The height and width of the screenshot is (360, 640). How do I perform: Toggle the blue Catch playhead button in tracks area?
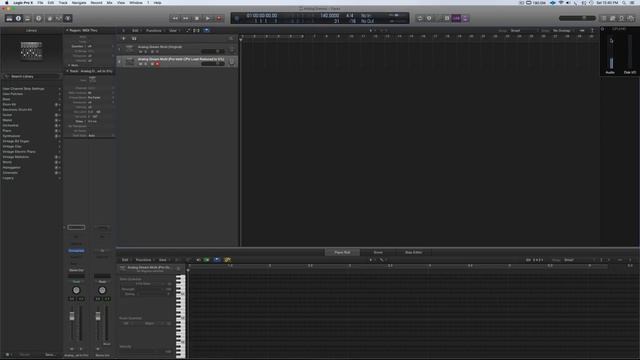tap(207, 31)
